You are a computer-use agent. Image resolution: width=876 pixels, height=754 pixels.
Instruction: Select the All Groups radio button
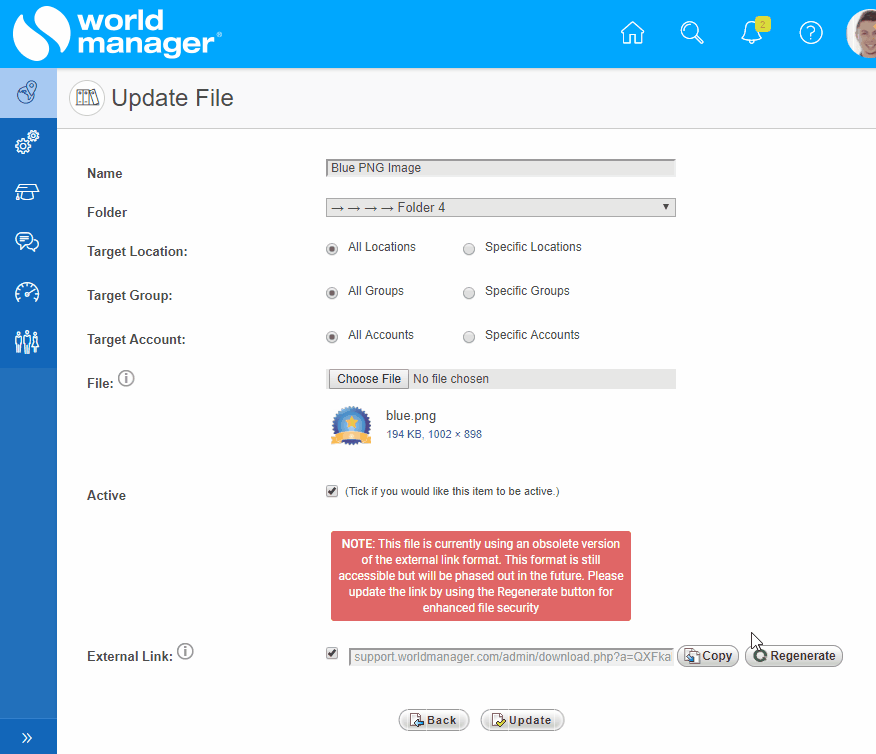coord(332,293)
